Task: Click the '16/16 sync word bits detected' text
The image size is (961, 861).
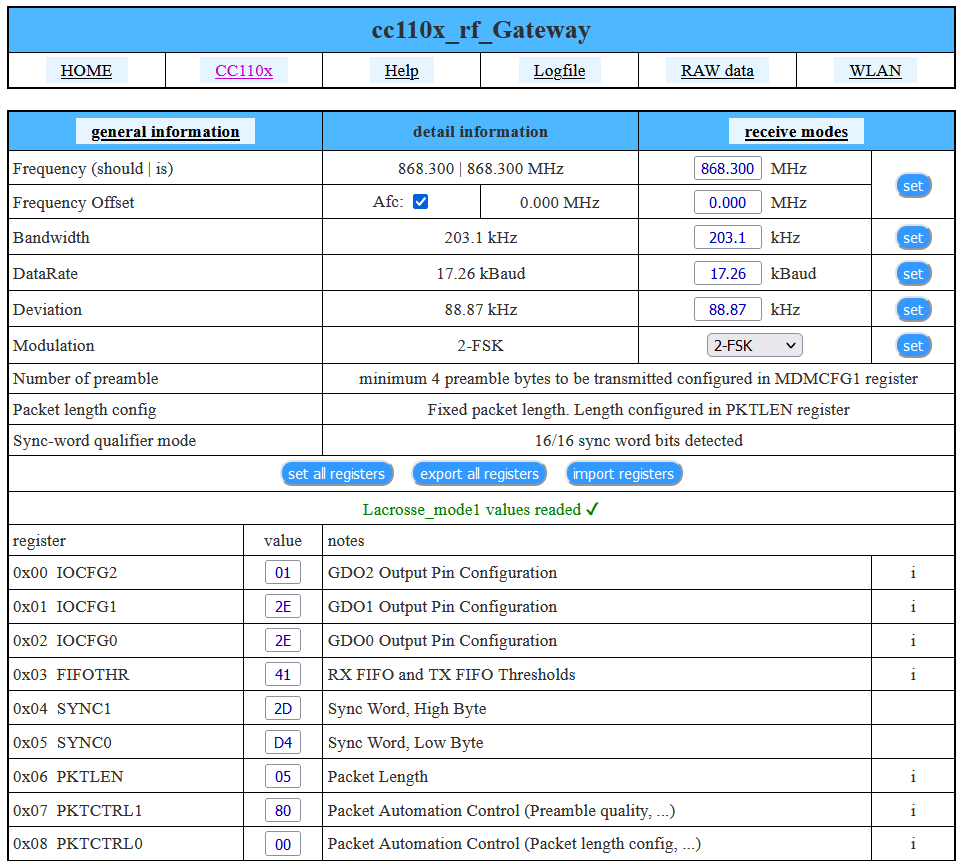Action: (639, 441)
